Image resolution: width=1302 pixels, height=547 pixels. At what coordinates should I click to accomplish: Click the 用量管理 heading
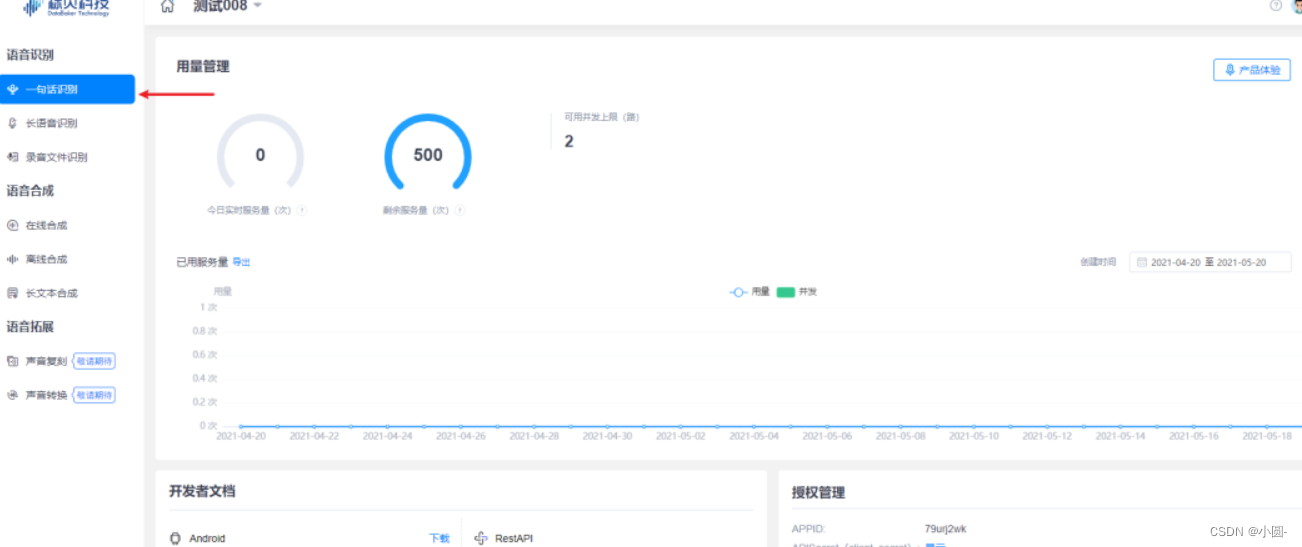click(x=203, y=66)
